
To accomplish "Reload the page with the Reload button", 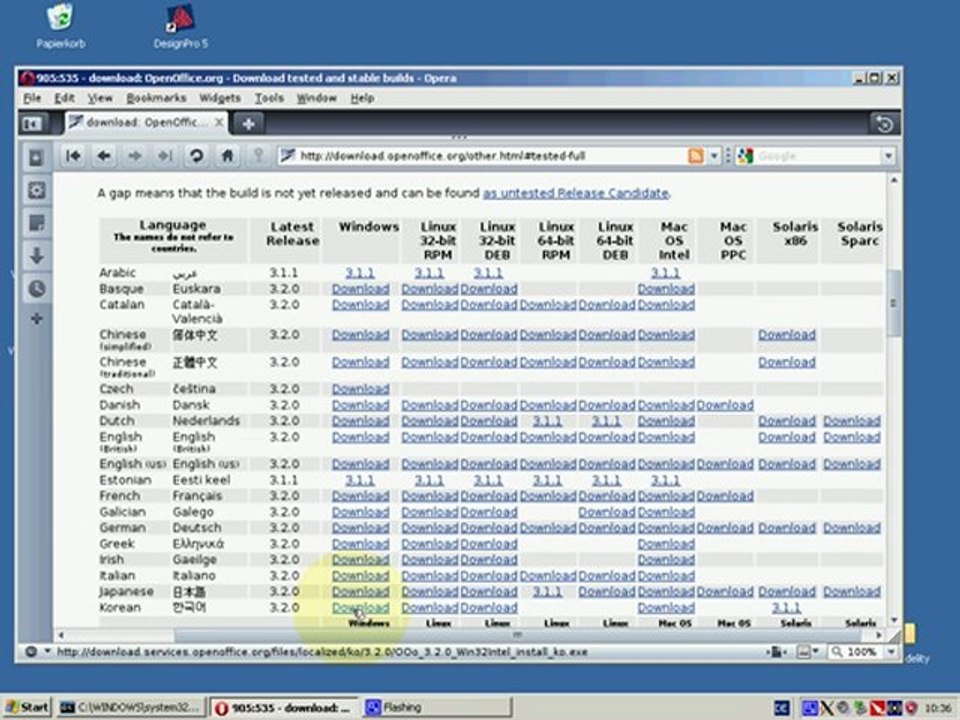I will pos(196,156).
